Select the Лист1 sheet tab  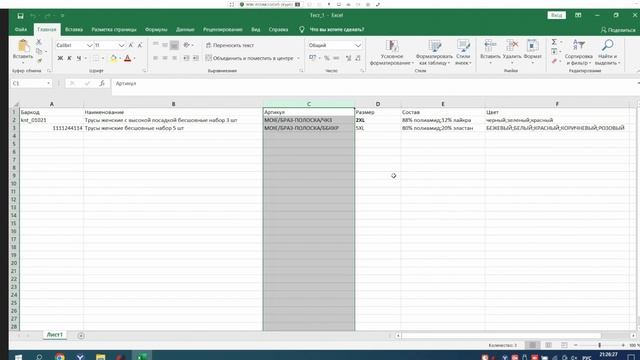tap(55, 335)
